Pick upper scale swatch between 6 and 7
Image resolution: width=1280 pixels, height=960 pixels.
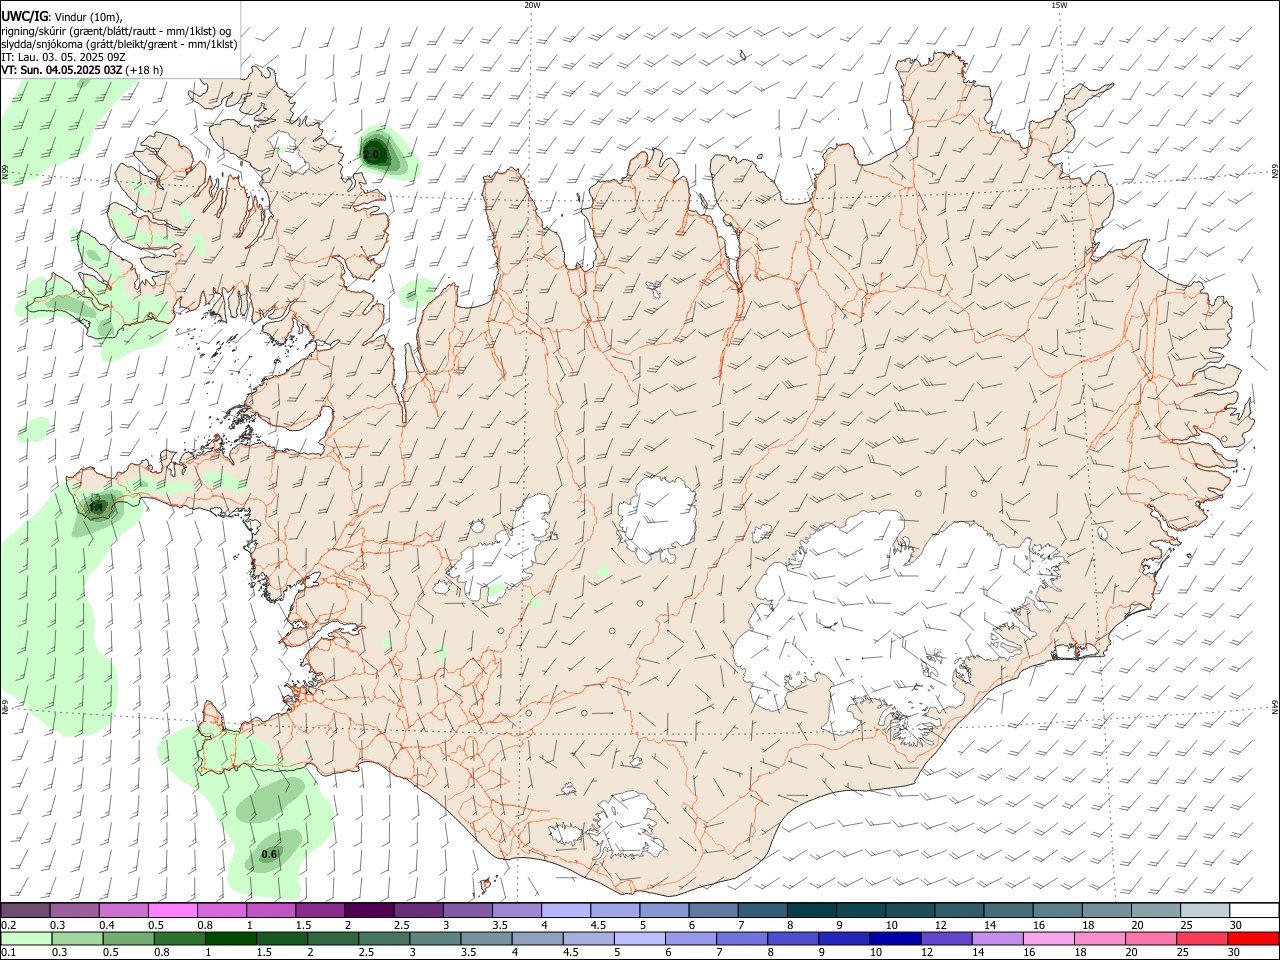point(713,910)
